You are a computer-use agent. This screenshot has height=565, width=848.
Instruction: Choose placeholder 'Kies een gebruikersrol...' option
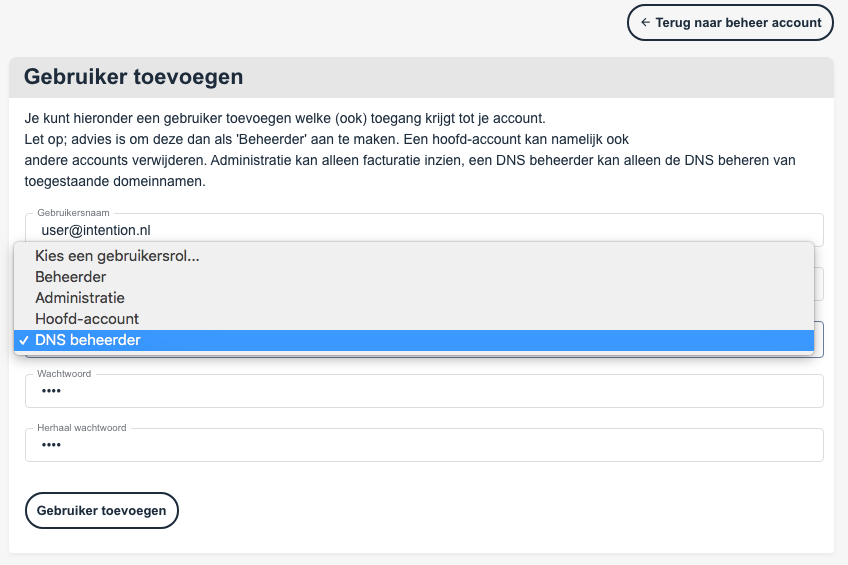pyautogui.click(x=414, y=256)
